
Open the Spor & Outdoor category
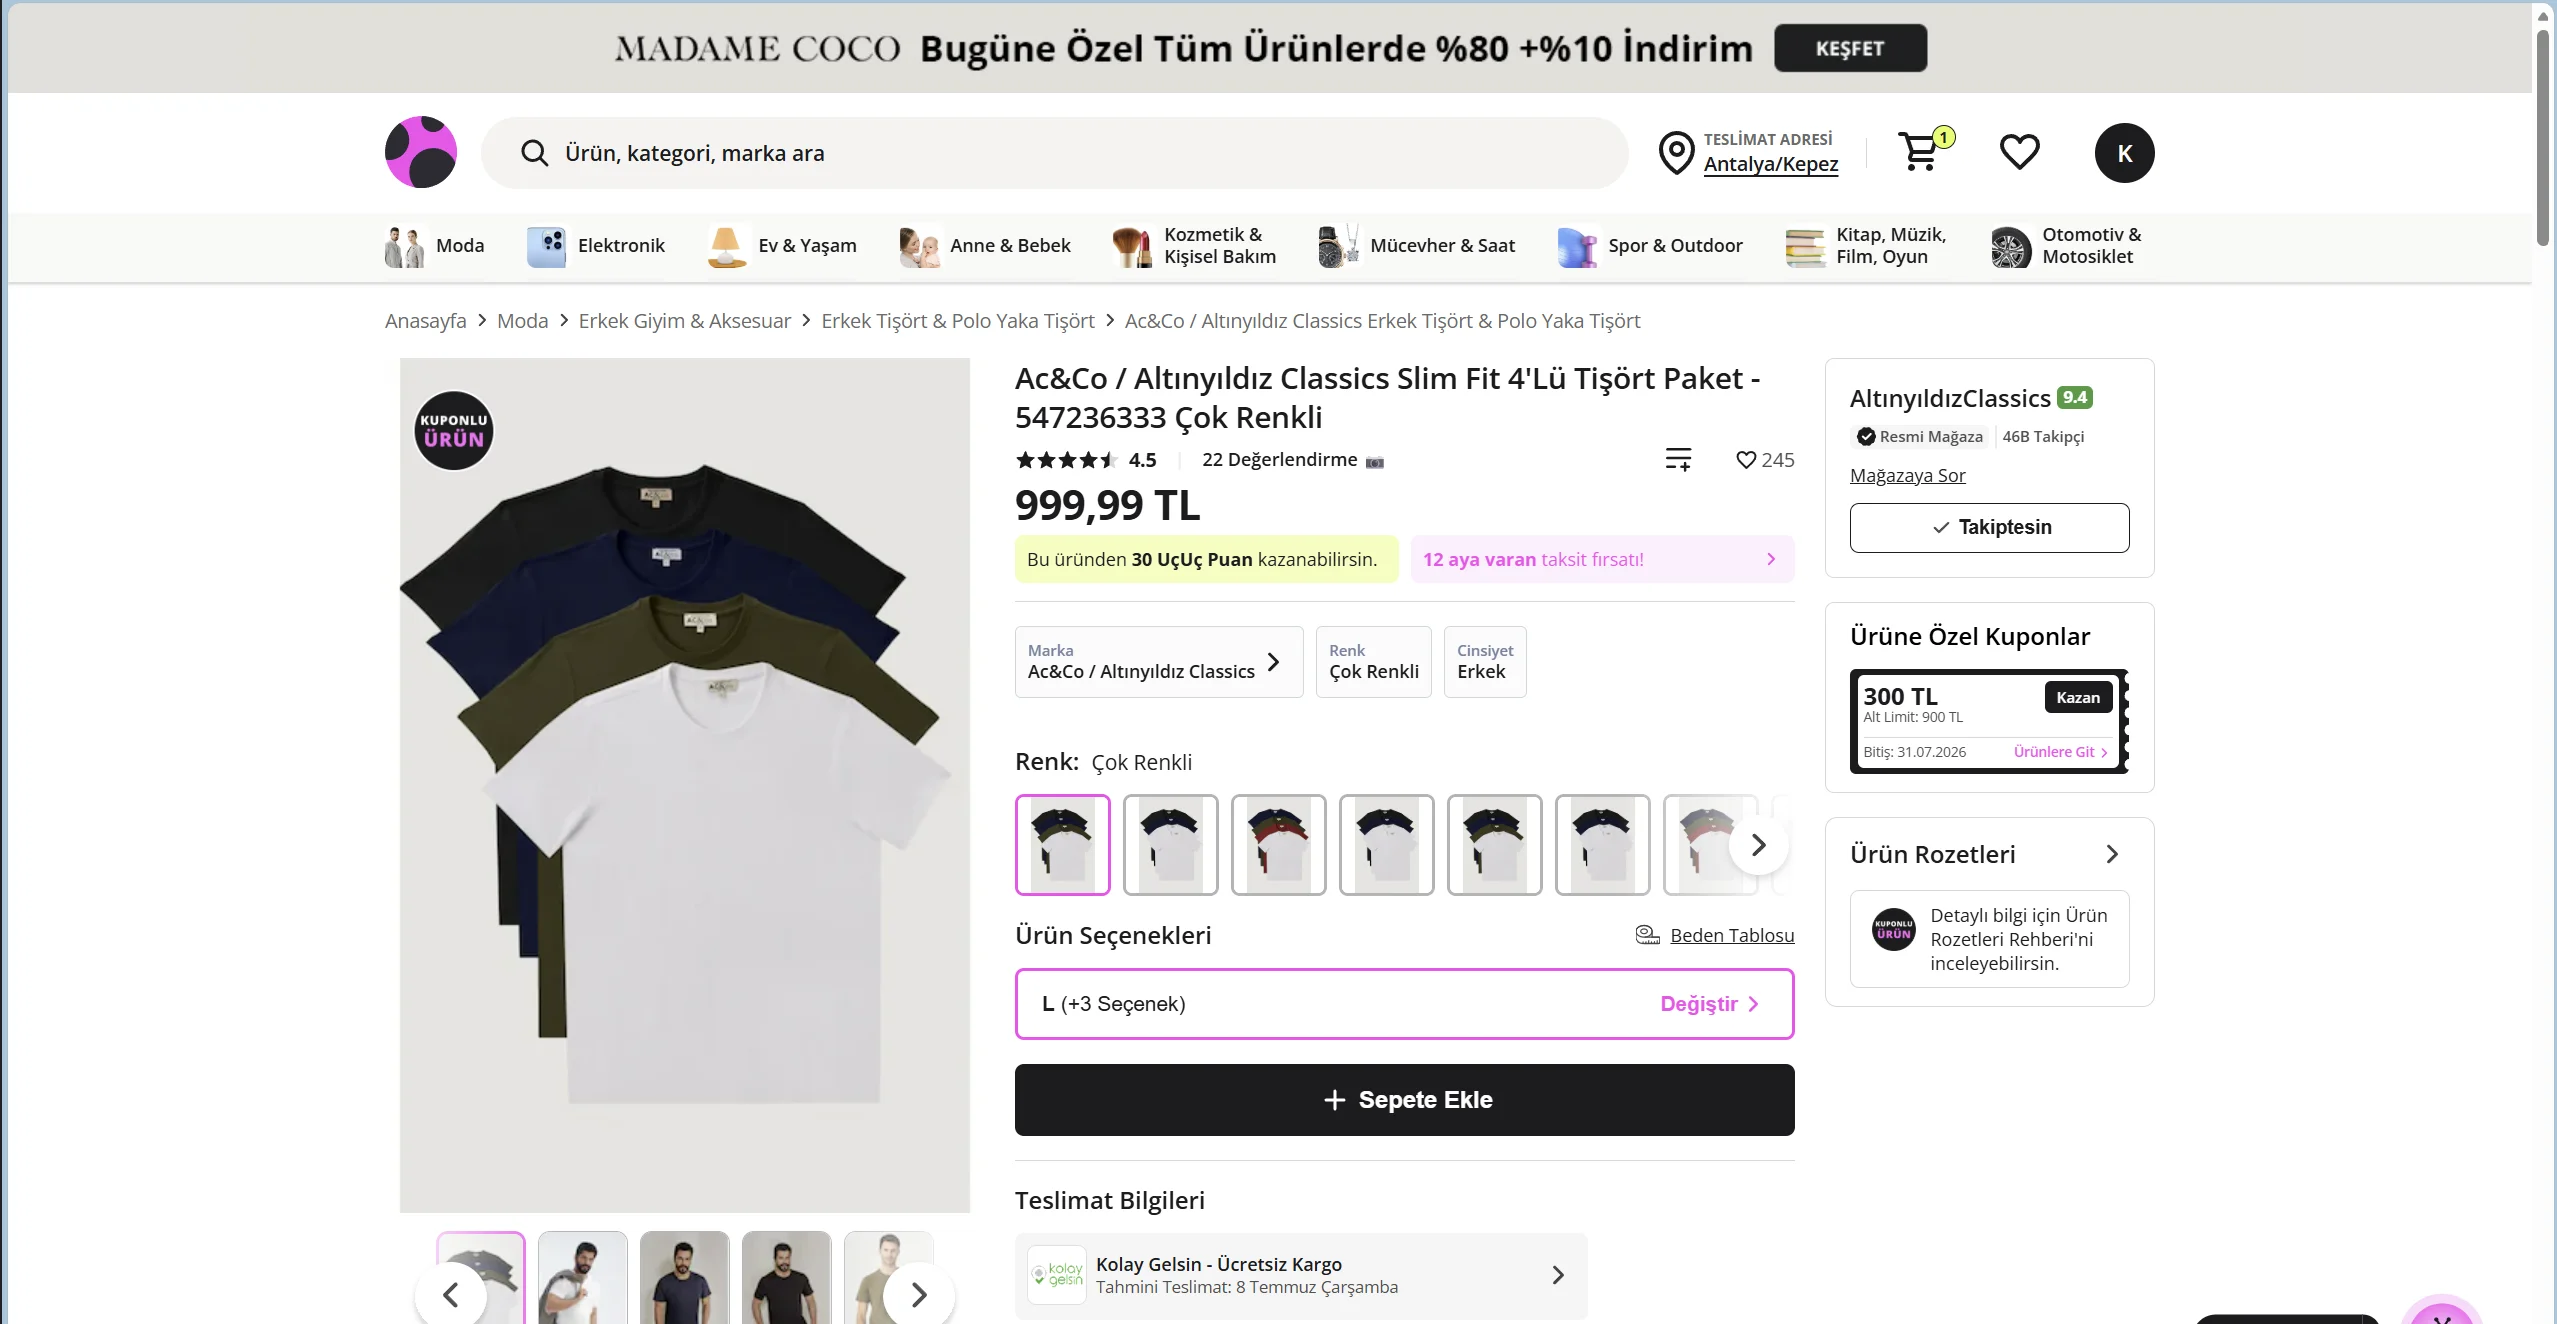point(1650,246)
